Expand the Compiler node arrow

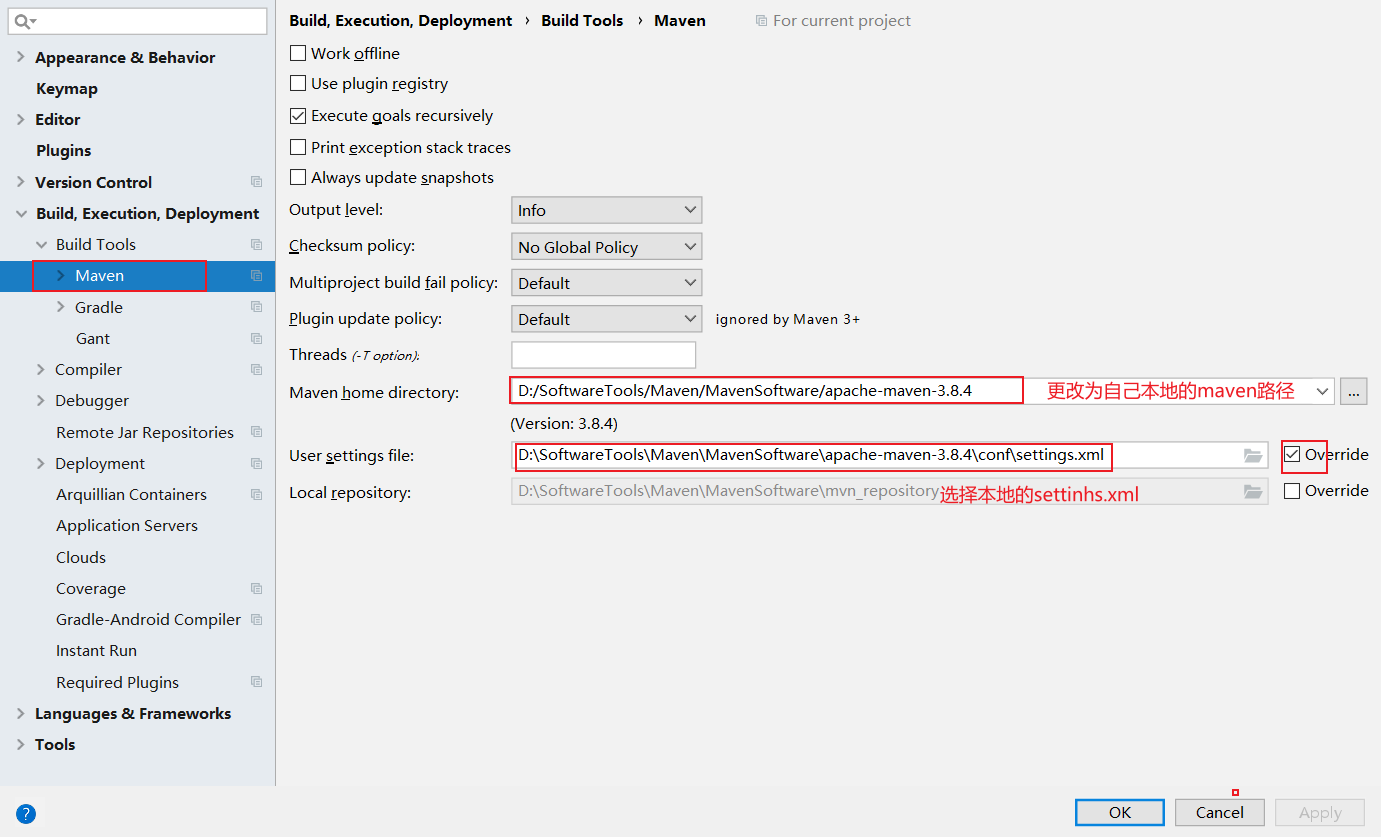[41, 369]
